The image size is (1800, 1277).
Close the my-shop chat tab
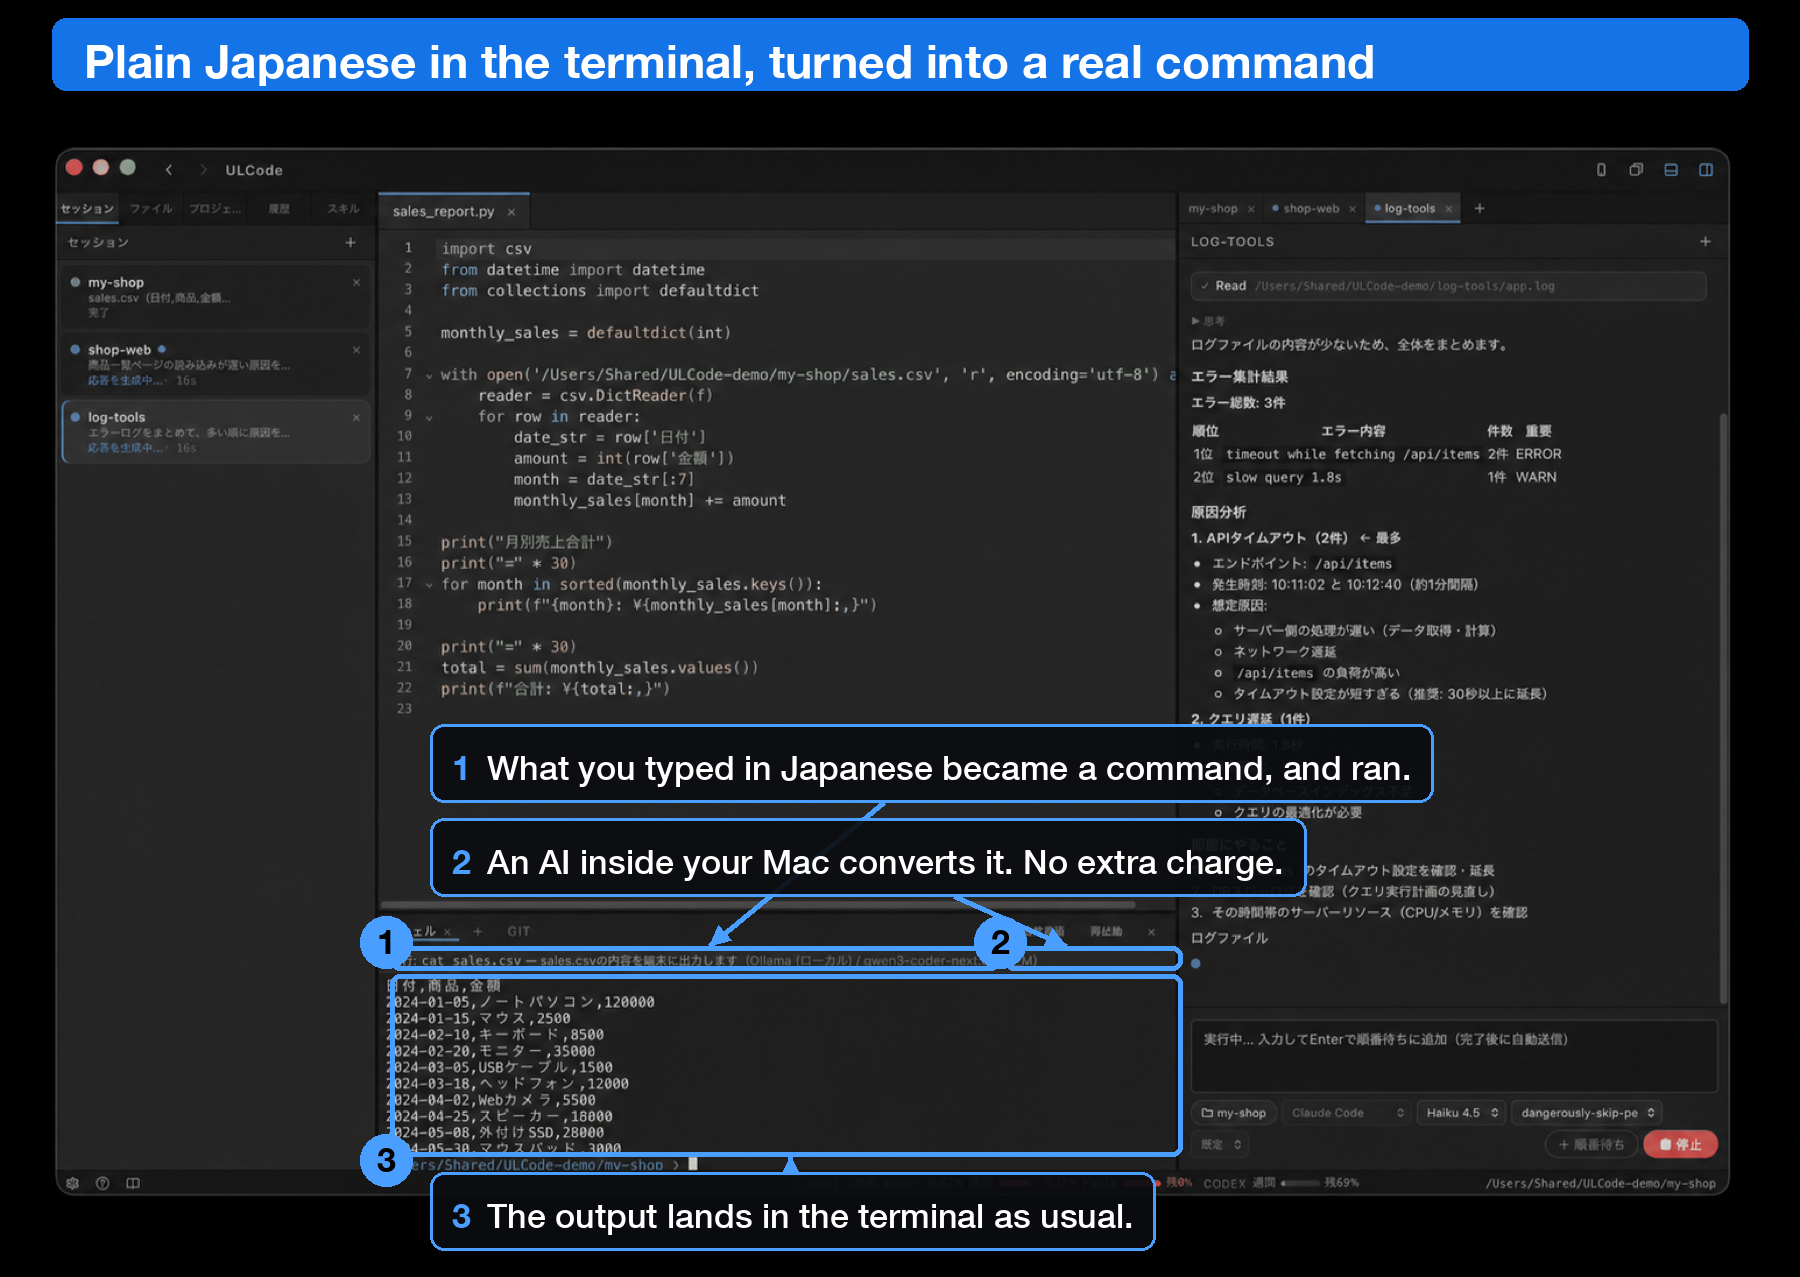[x=1250, y=209]
